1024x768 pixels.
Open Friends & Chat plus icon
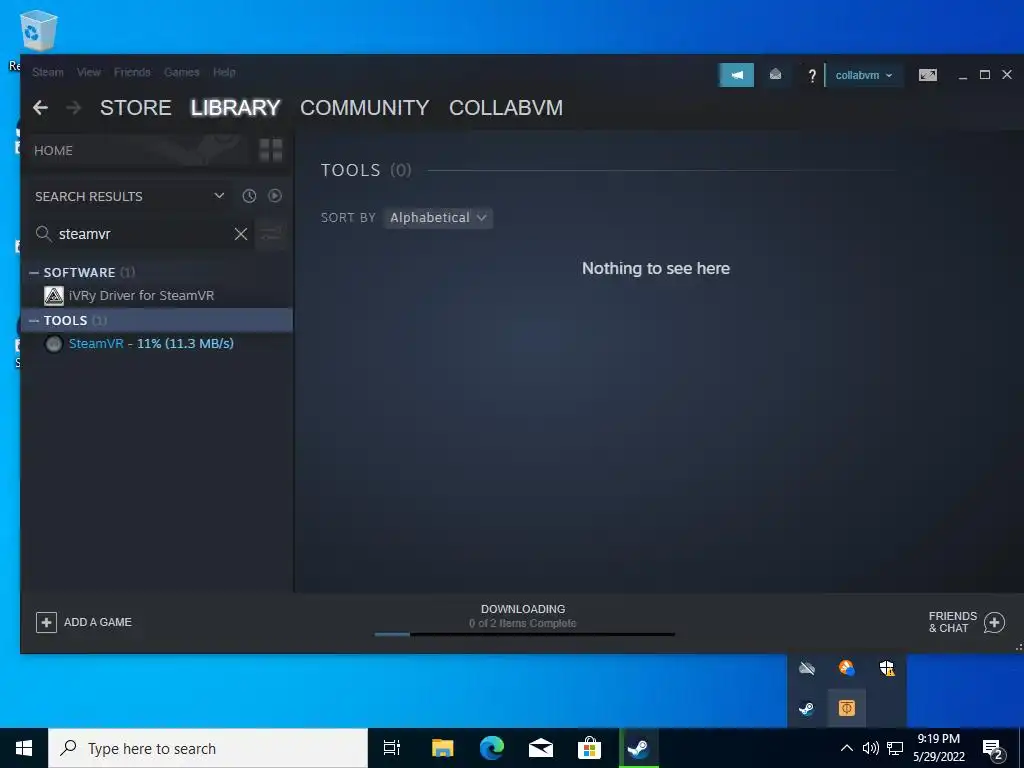994,622
